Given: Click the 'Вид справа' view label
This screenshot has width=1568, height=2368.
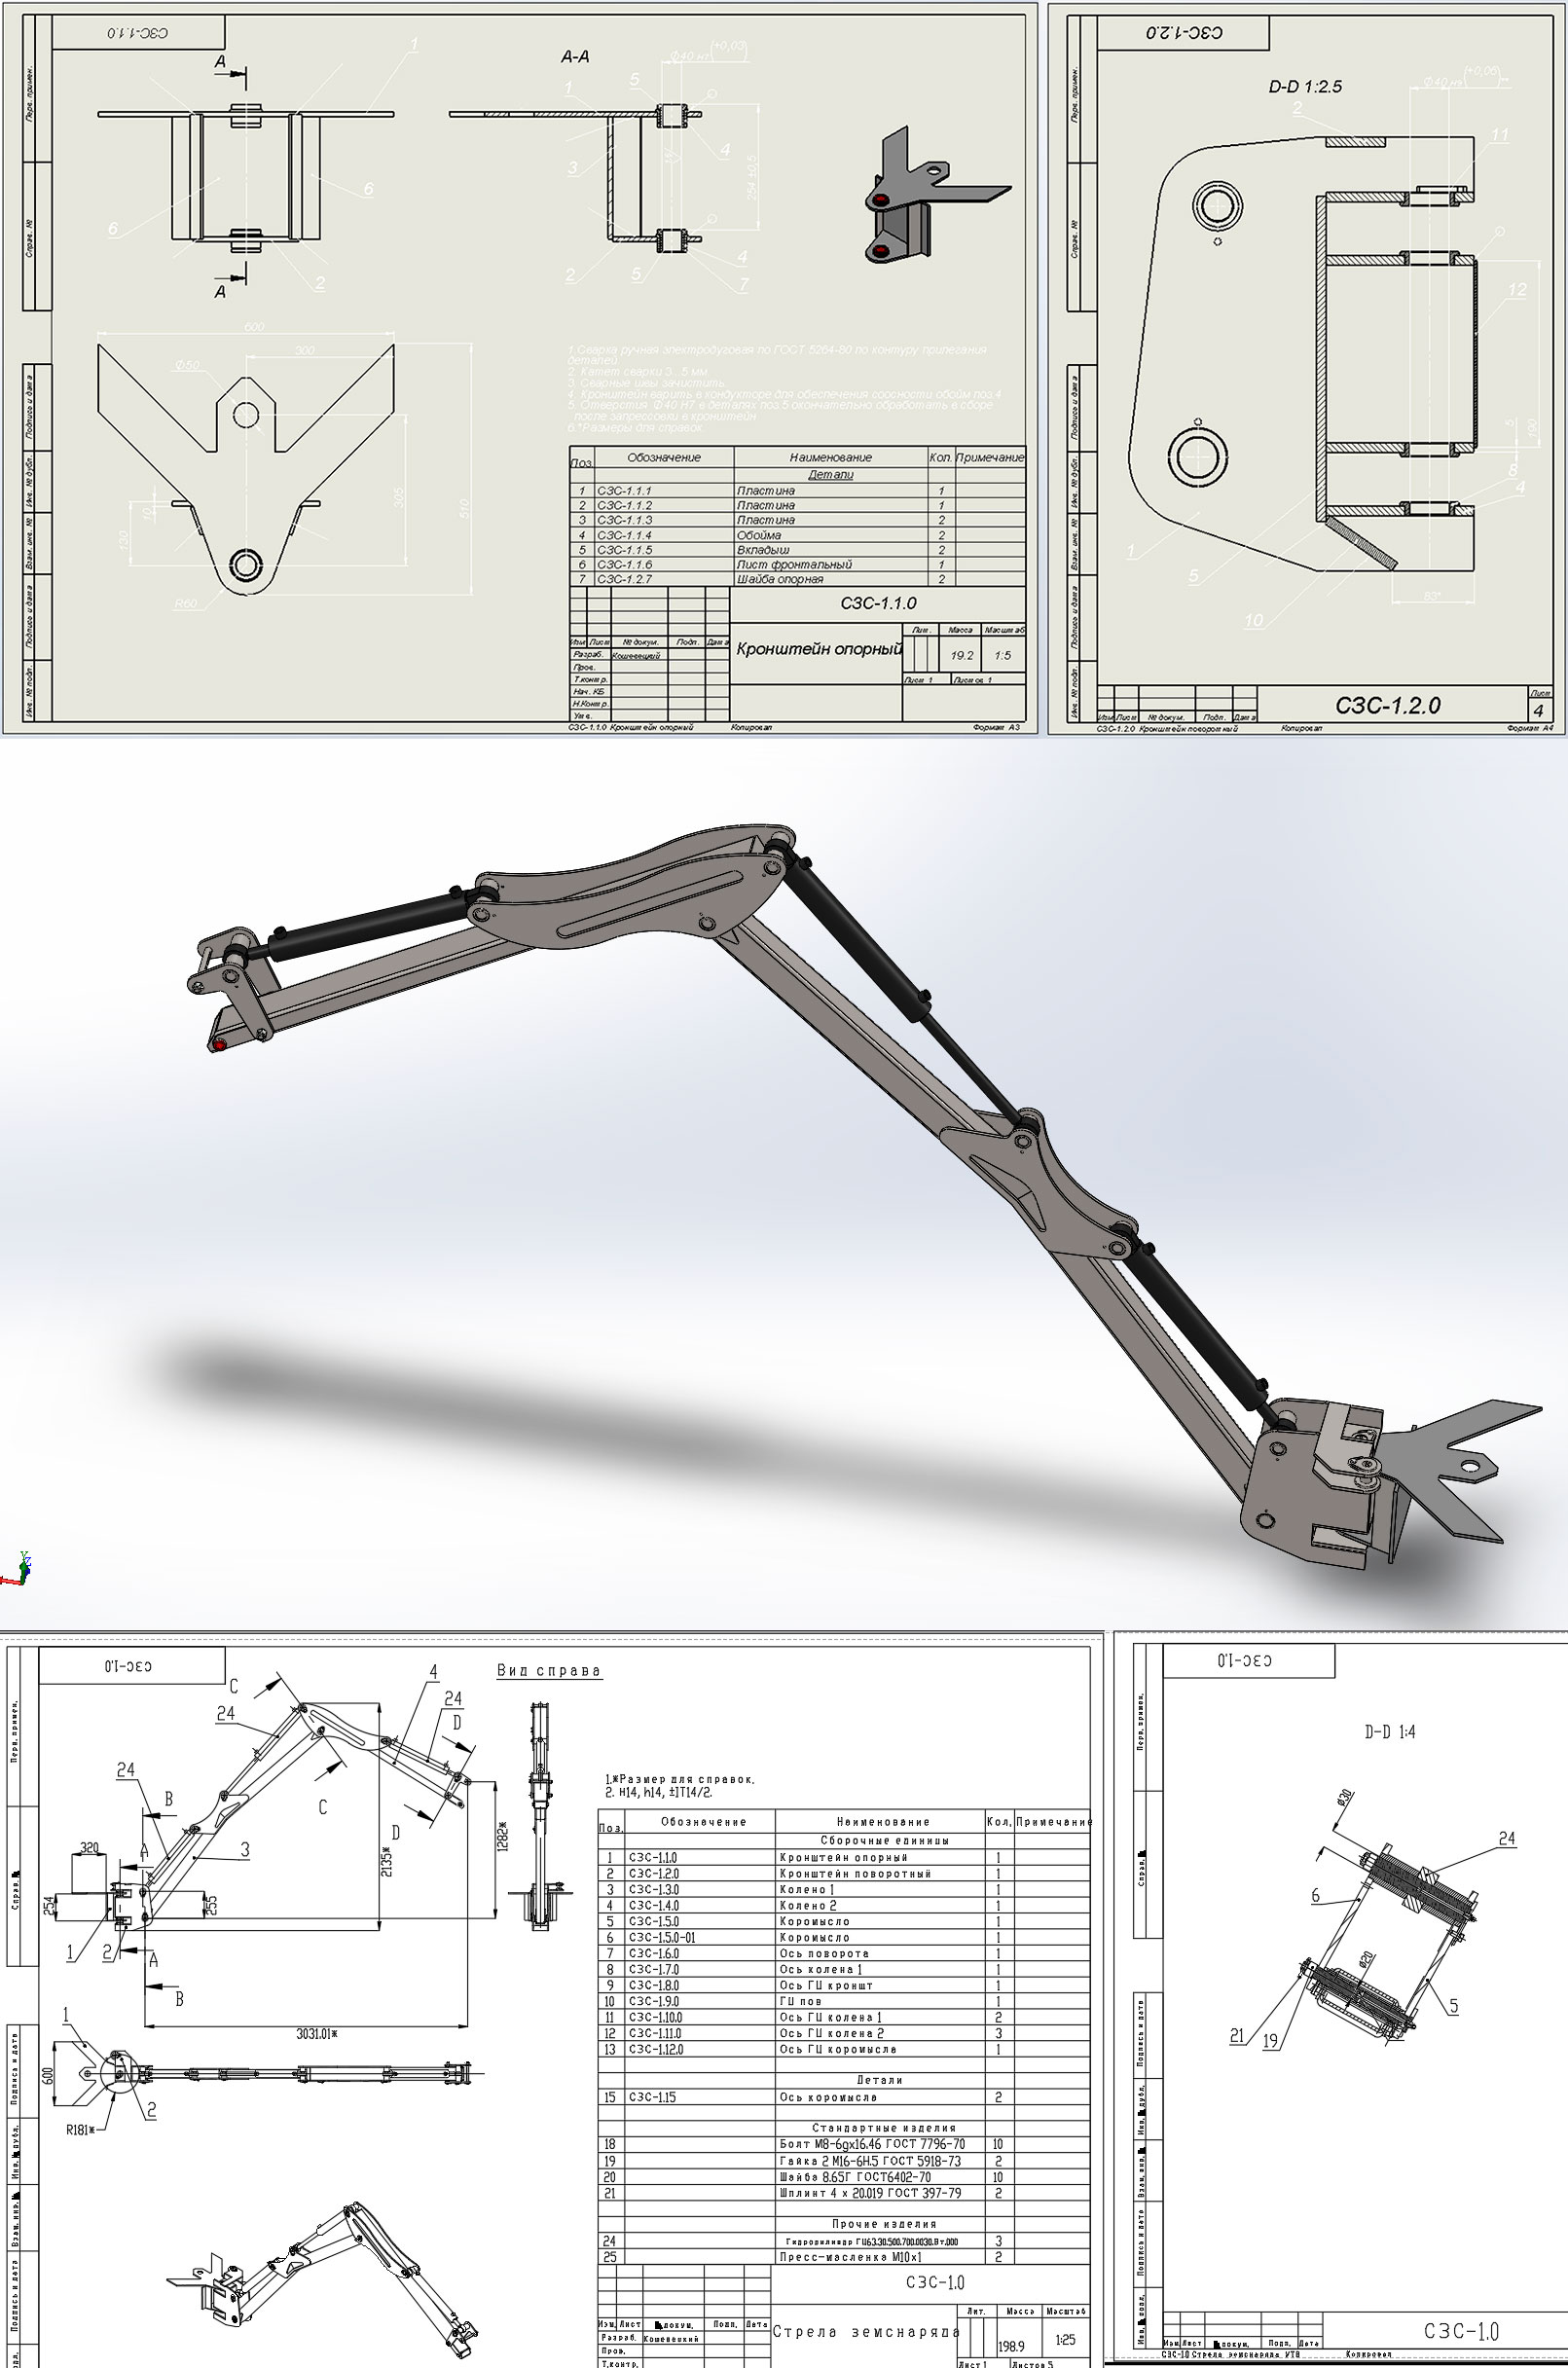Looking at the screenshot, I should coord(549,1670).
